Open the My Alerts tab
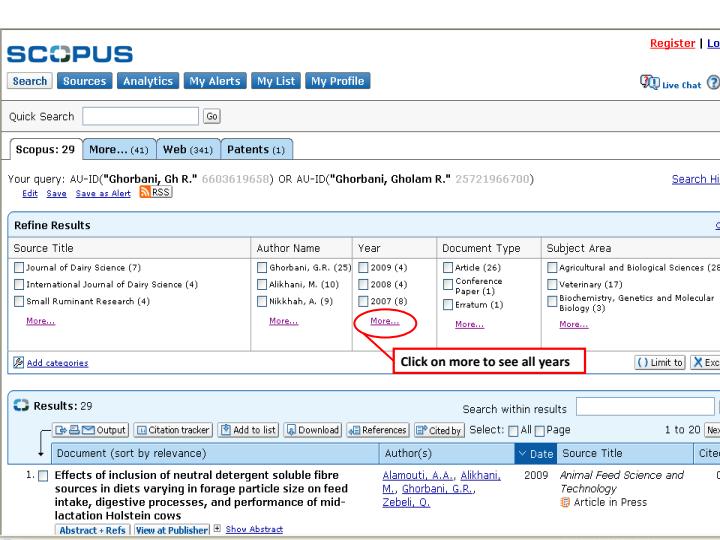The image size is (720, 540). coord(215,81)
